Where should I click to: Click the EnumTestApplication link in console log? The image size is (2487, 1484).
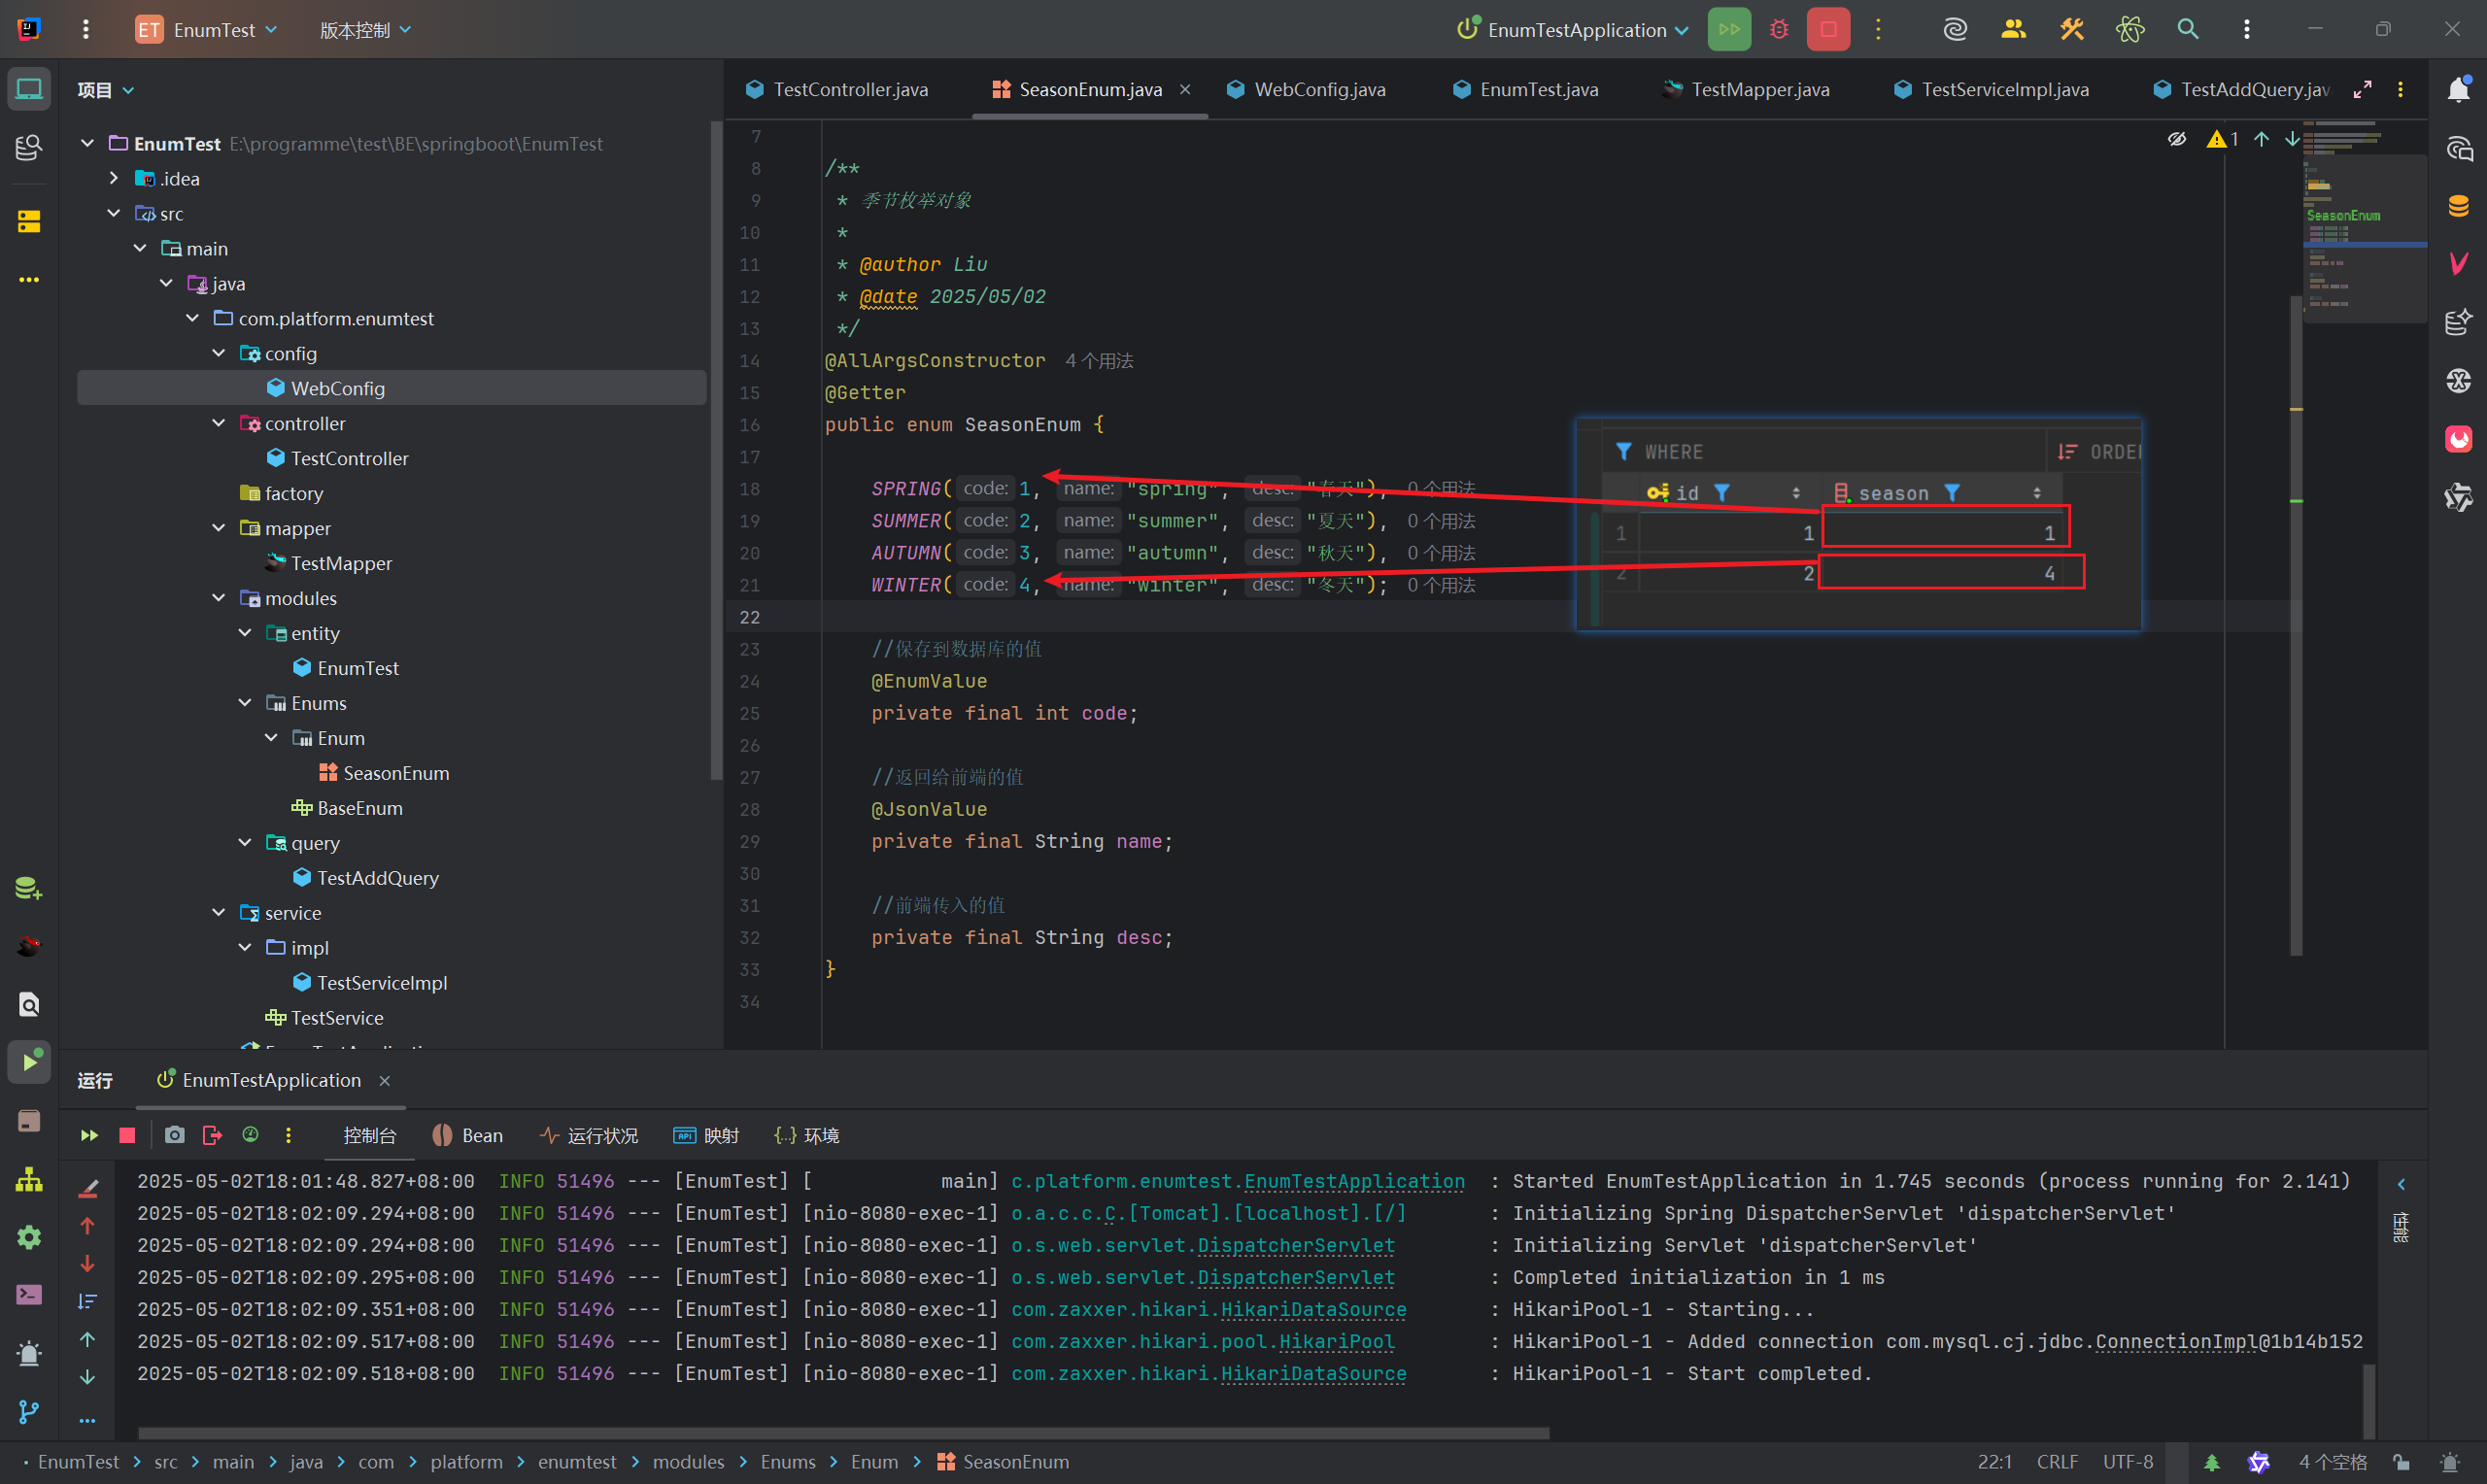tap(1353, 1181)
